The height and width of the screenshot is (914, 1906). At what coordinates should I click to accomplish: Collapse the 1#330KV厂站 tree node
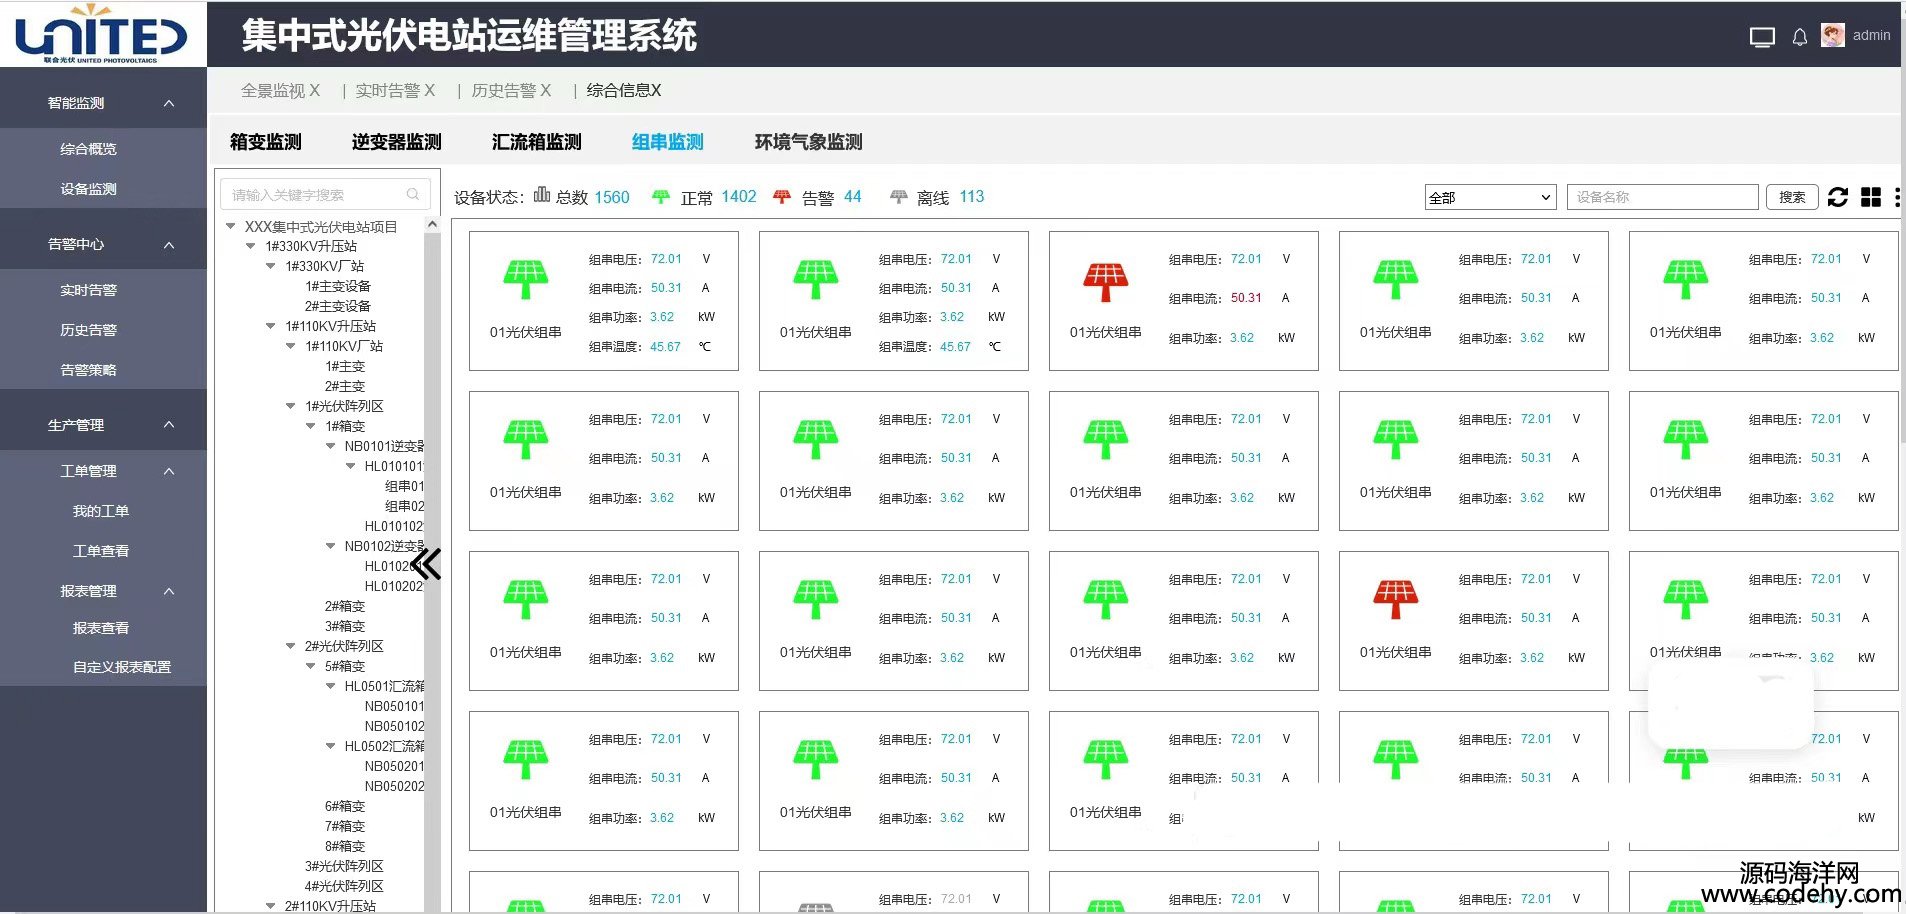[271, 266]
